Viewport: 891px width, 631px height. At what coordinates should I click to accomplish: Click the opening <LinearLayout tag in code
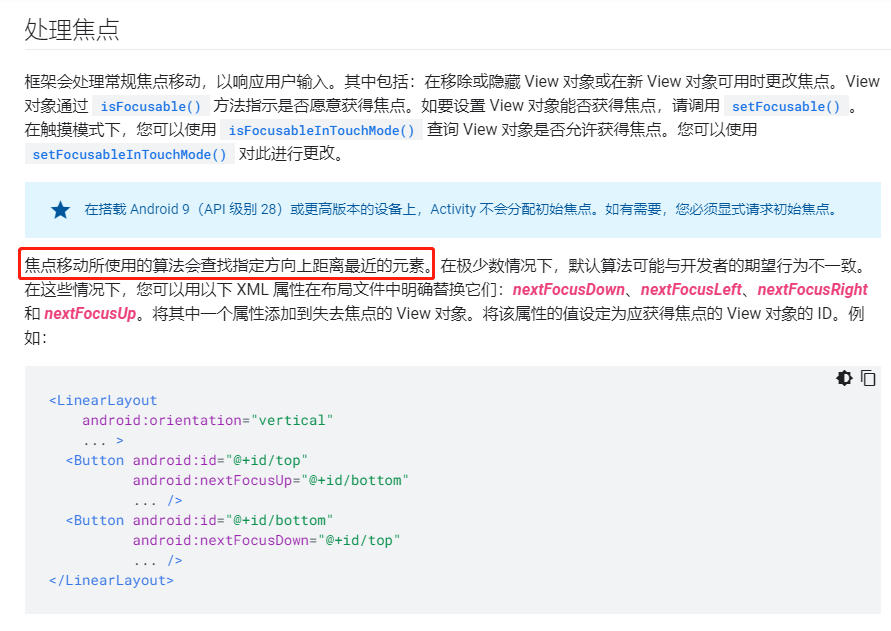[x=103, y=400]
